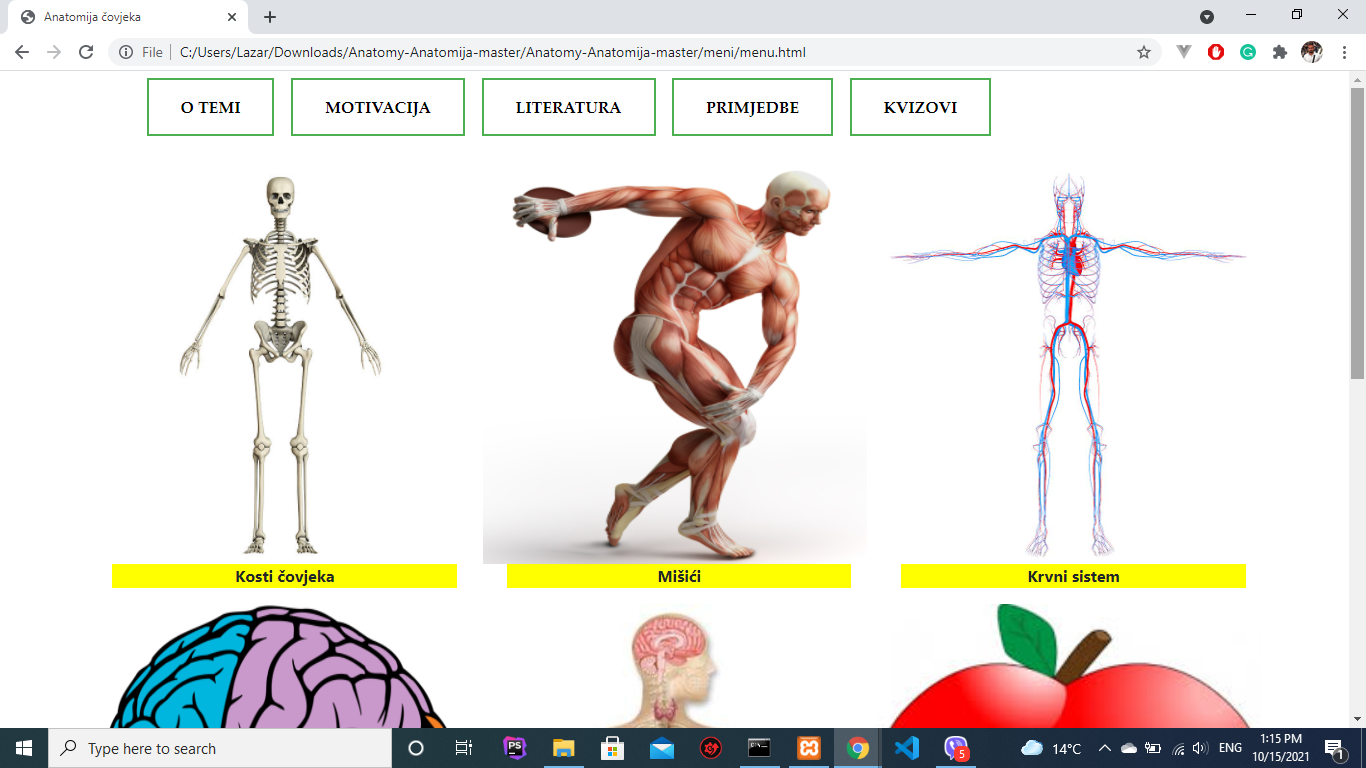Open the Mail app on the taskbar
Screen dimensions: 1366x768
[x=661, y=748]
